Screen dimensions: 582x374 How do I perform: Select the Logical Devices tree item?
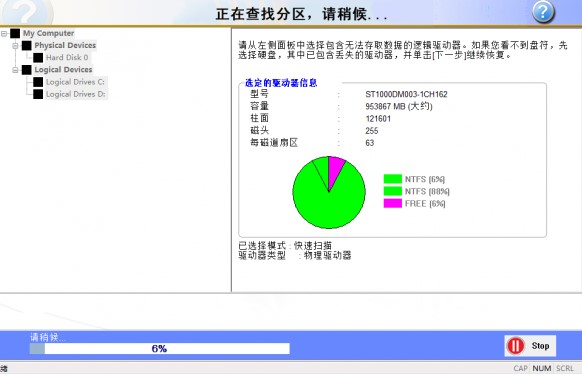[x=63, y=70]
